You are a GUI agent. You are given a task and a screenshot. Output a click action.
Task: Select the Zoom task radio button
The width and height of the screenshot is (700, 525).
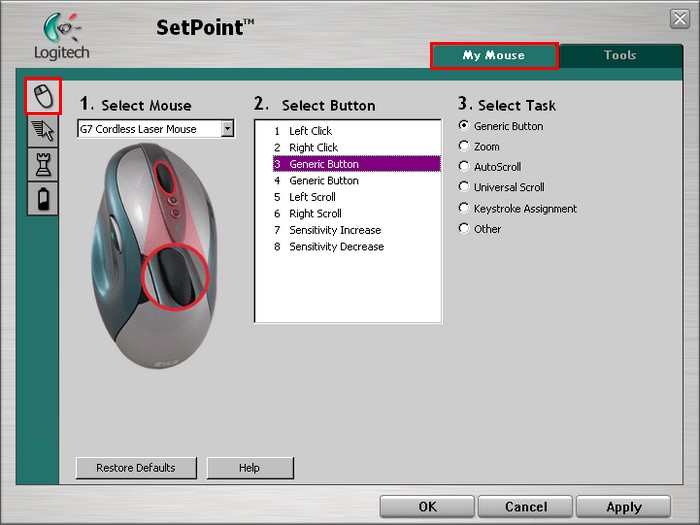coord(464,146)
